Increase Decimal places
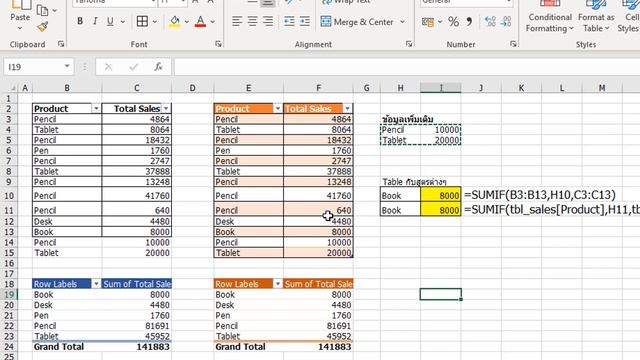Screen dimensions: 640x360 click(490, 22)
